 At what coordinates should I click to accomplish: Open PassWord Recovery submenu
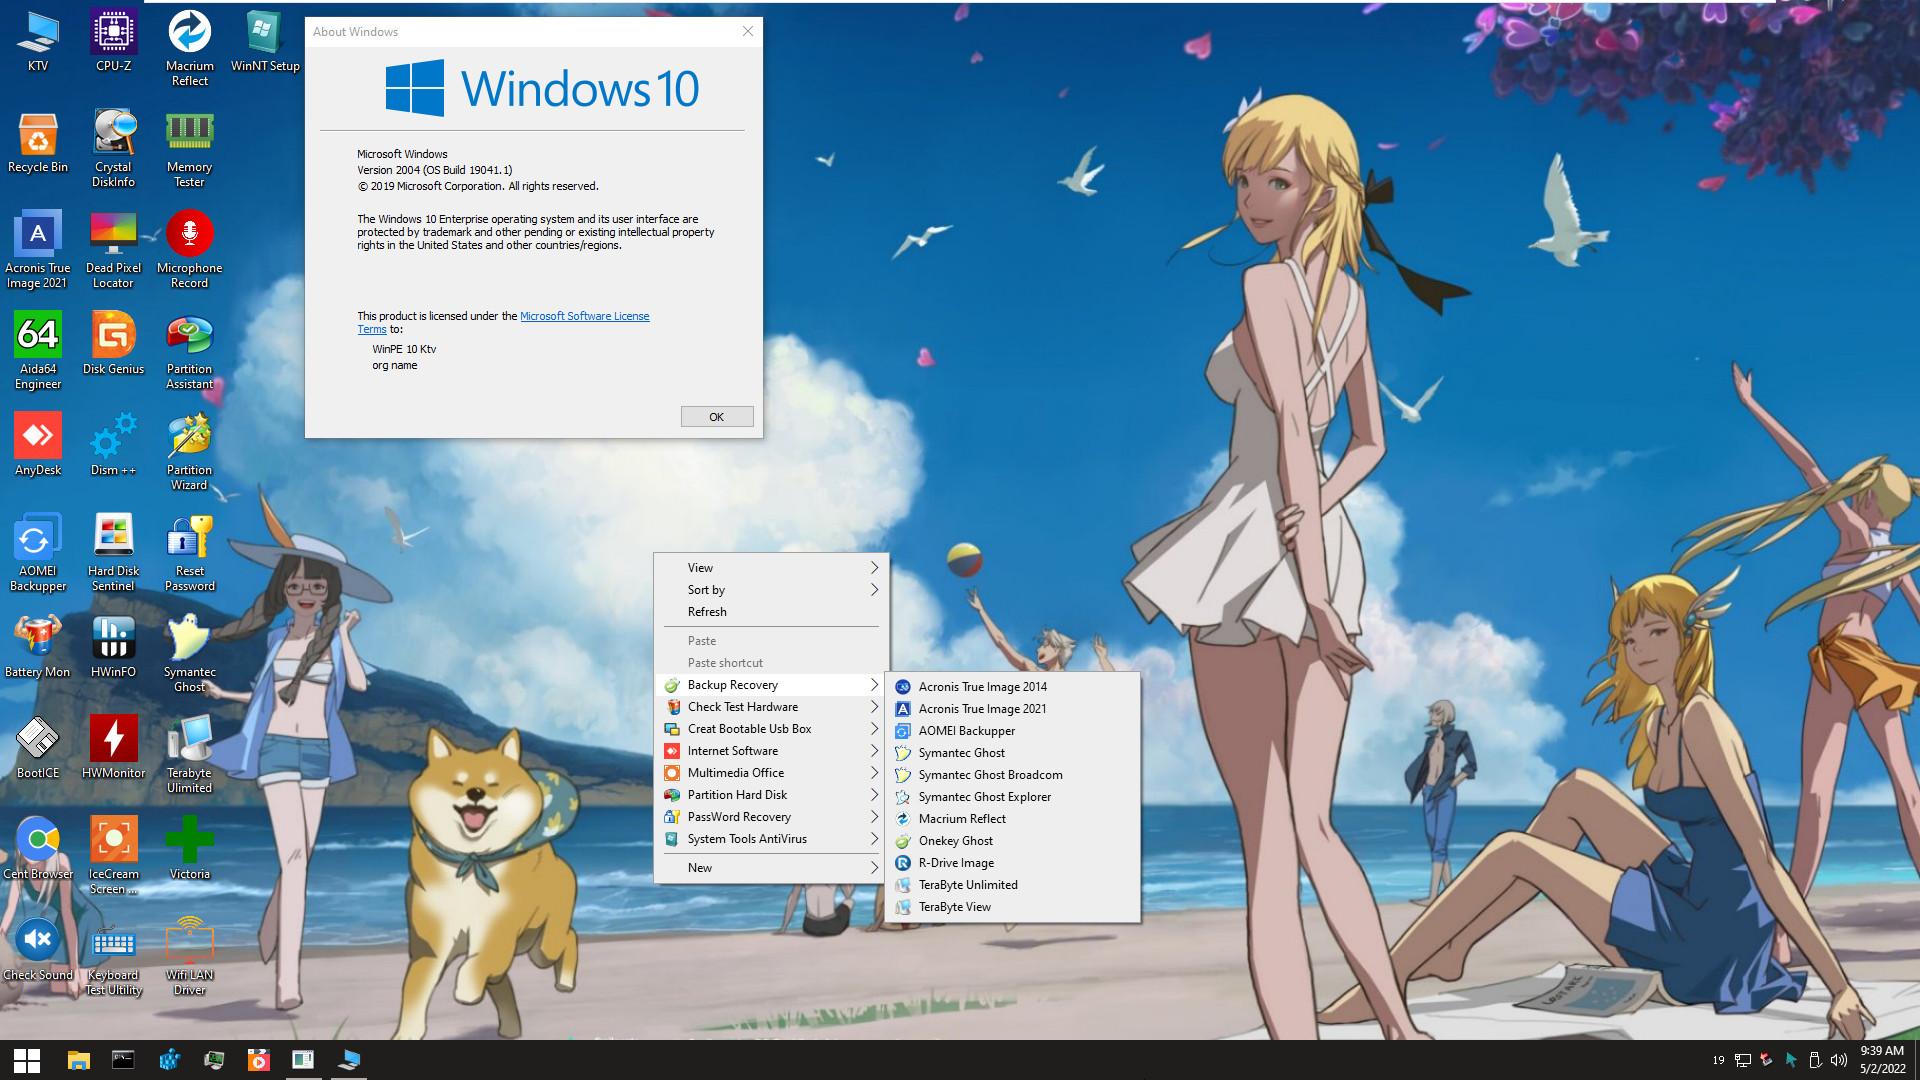(771, 817)
